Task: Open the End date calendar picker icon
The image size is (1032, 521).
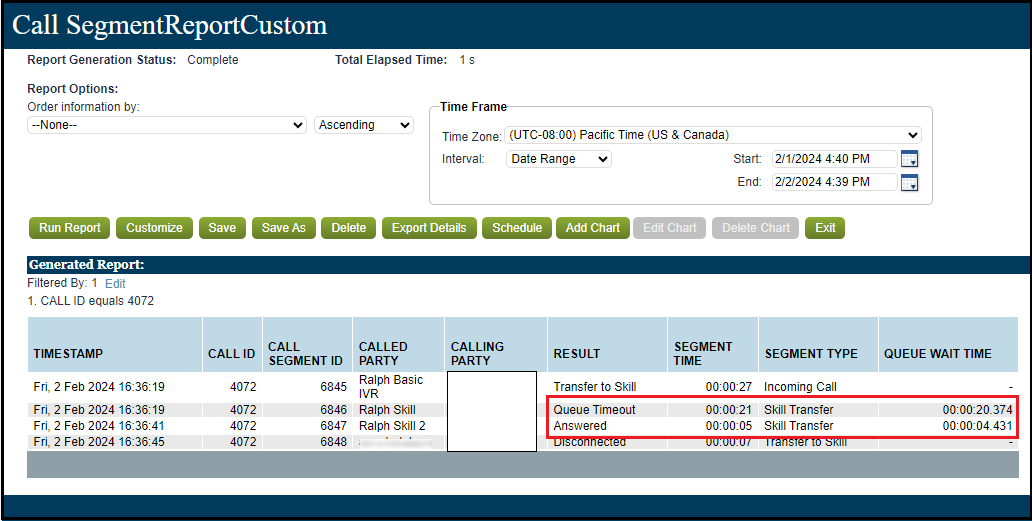Action: [x=909, y=182]
